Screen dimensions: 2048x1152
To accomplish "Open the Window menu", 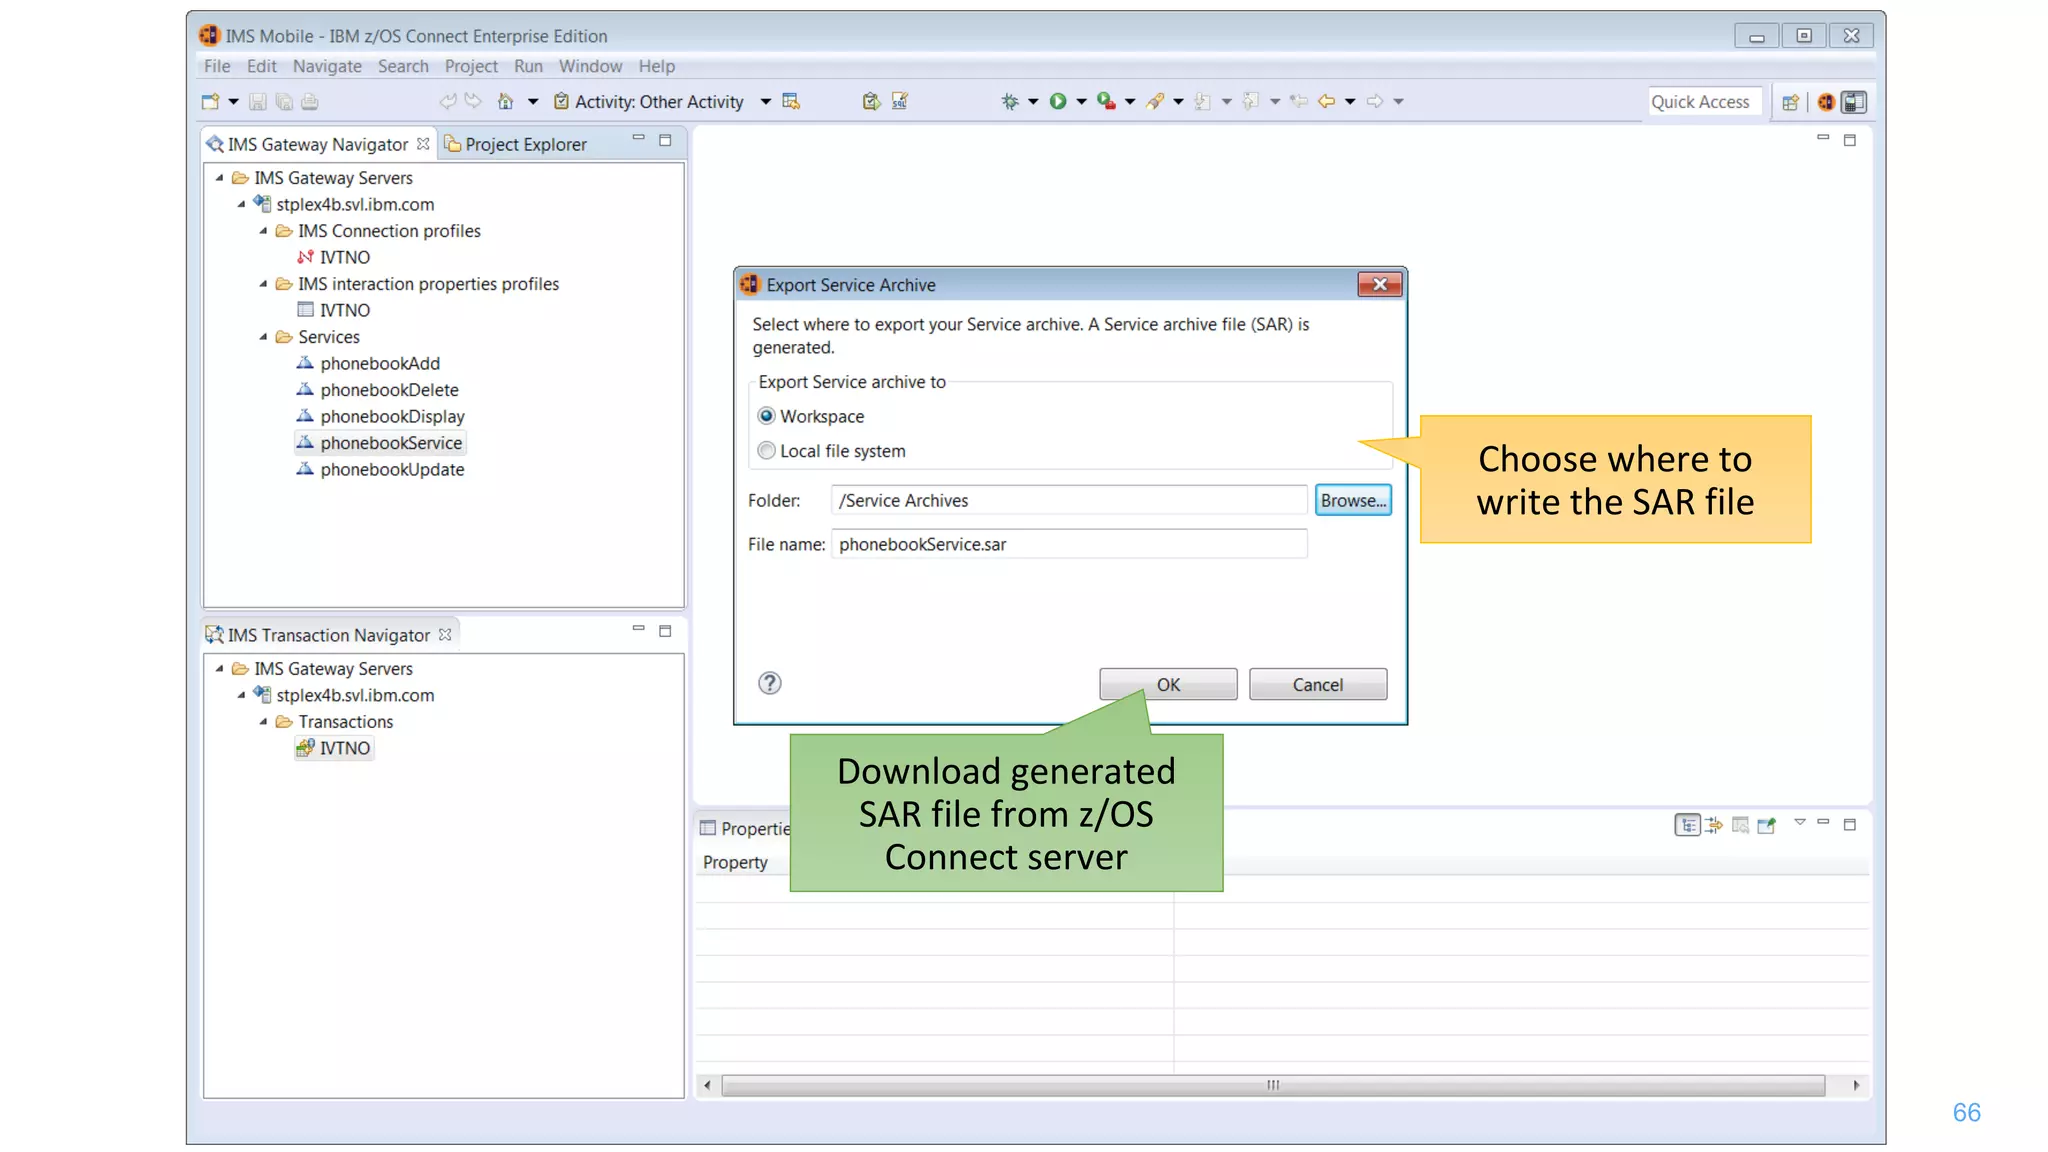I will [590, 66].
